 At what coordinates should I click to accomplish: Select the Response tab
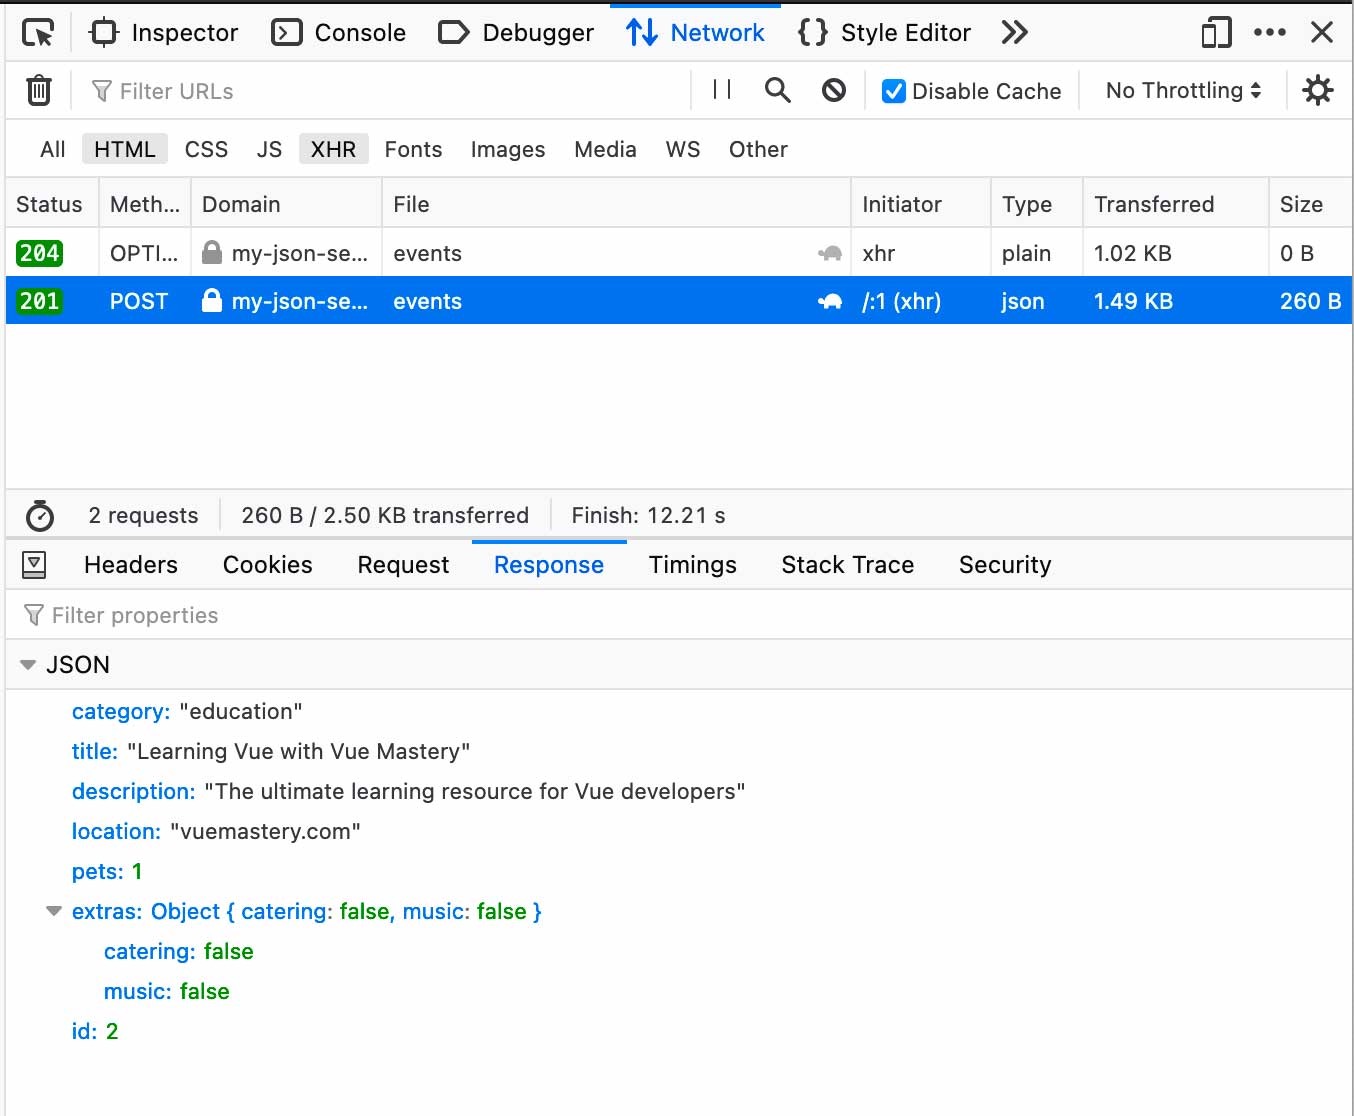coord(549,565)
